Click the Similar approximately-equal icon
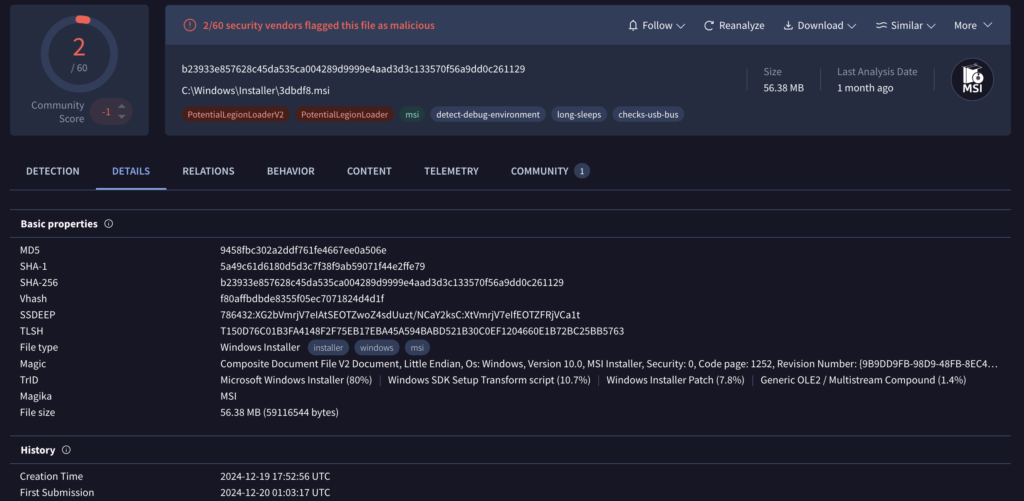 point(882,25)
